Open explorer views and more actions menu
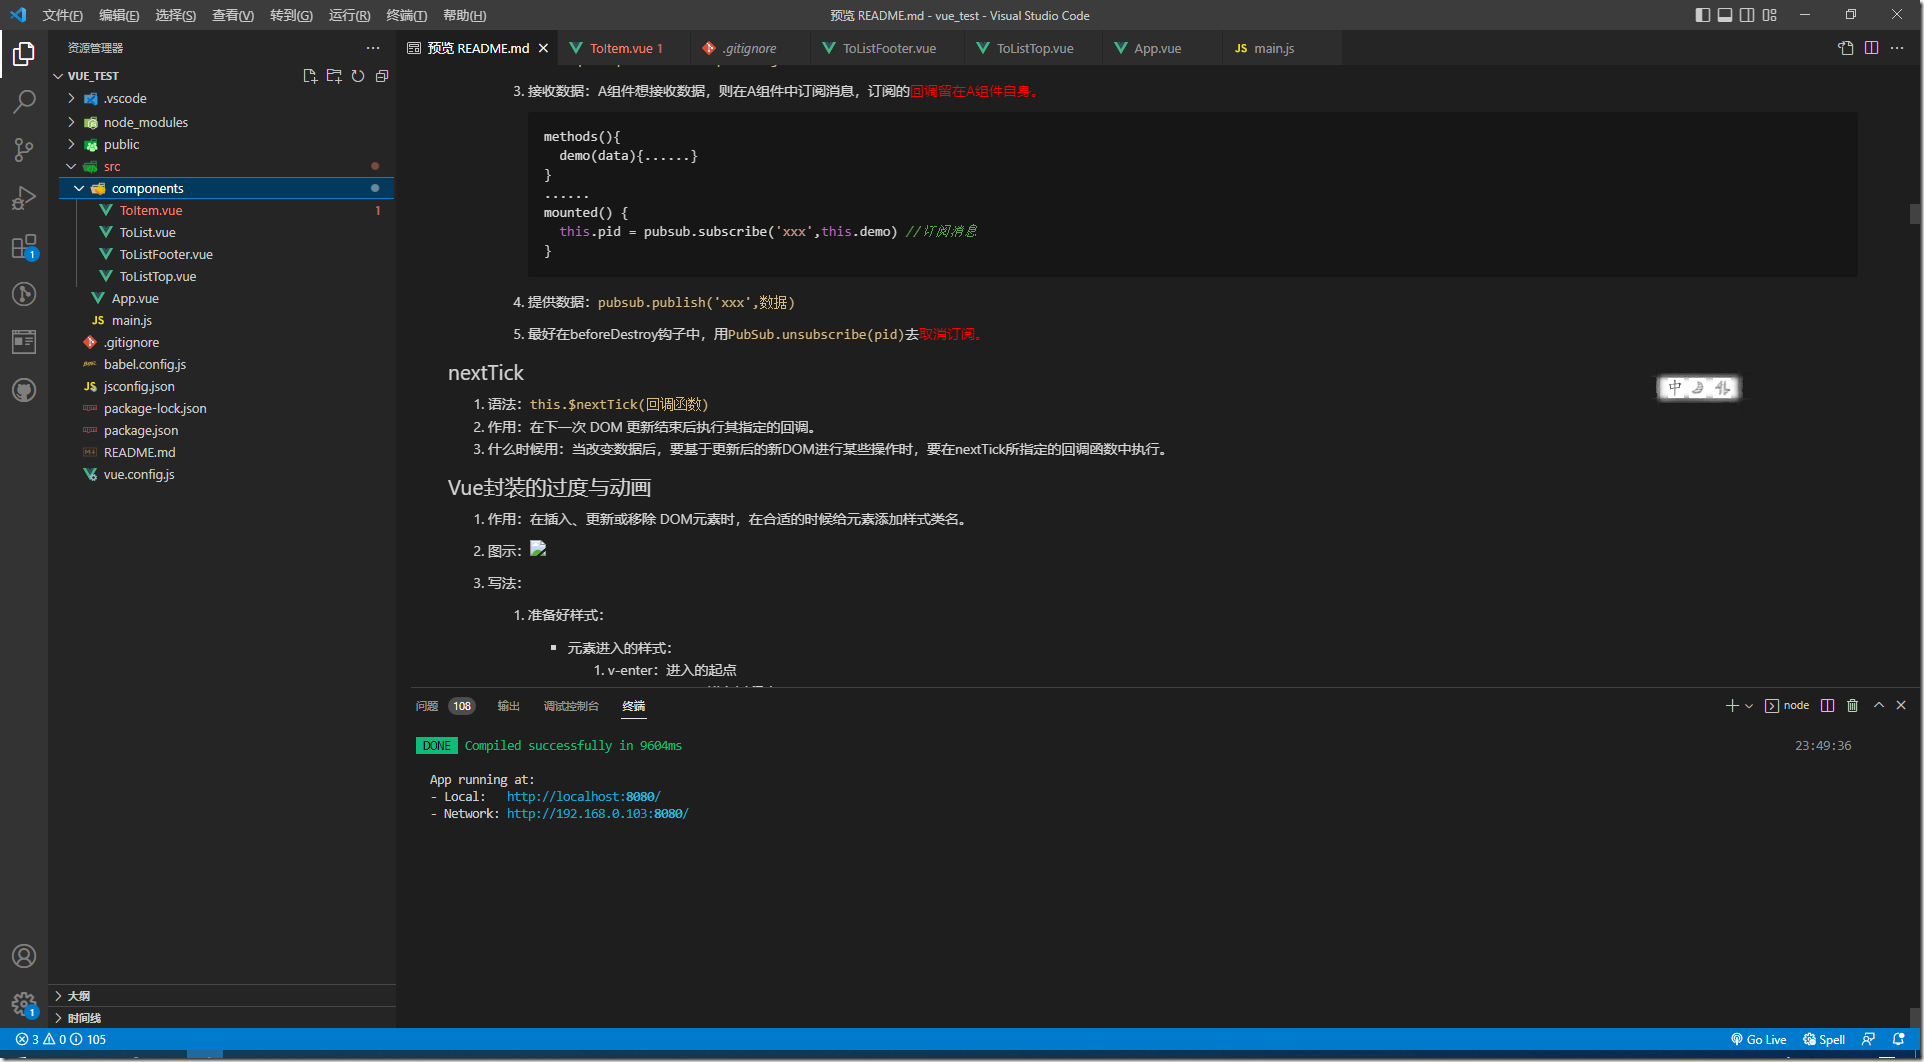The image size is (1924, 1062). point(373,48)
